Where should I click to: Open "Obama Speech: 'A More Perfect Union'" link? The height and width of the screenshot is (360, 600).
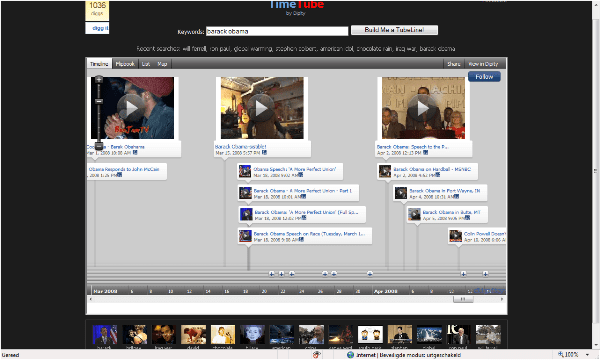click(295, 169)
